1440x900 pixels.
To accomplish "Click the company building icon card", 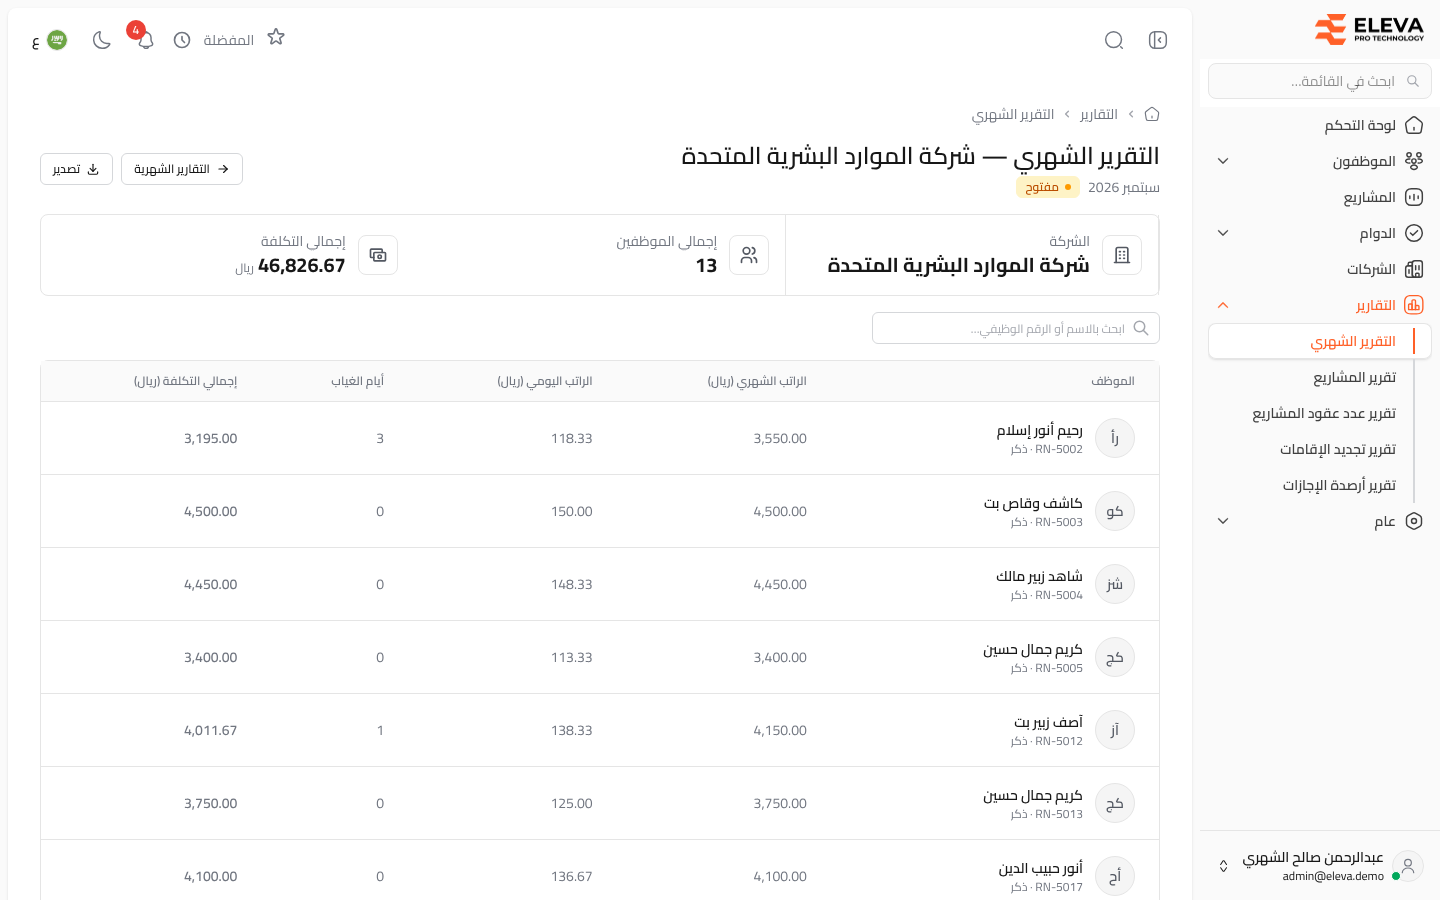I will 1122,255.
